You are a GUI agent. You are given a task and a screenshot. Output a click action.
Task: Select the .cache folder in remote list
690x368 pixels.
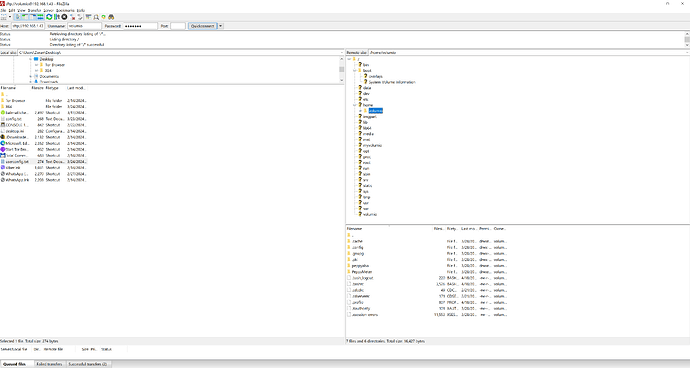(427, 241)
